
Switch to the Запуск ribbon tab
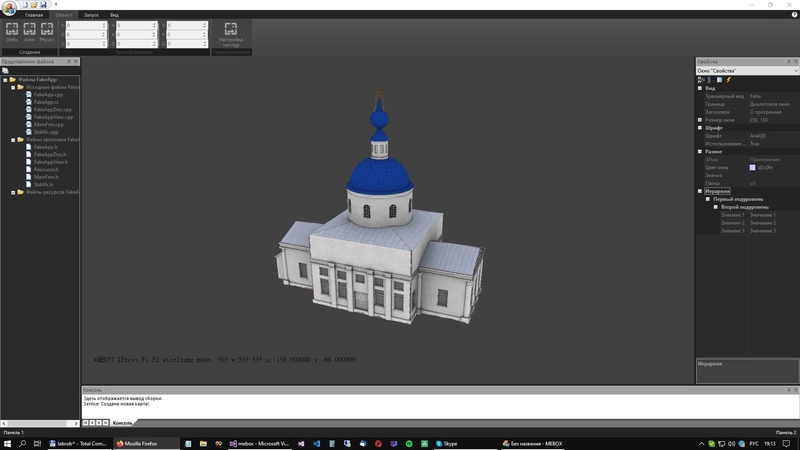click(x=91, y=15)
